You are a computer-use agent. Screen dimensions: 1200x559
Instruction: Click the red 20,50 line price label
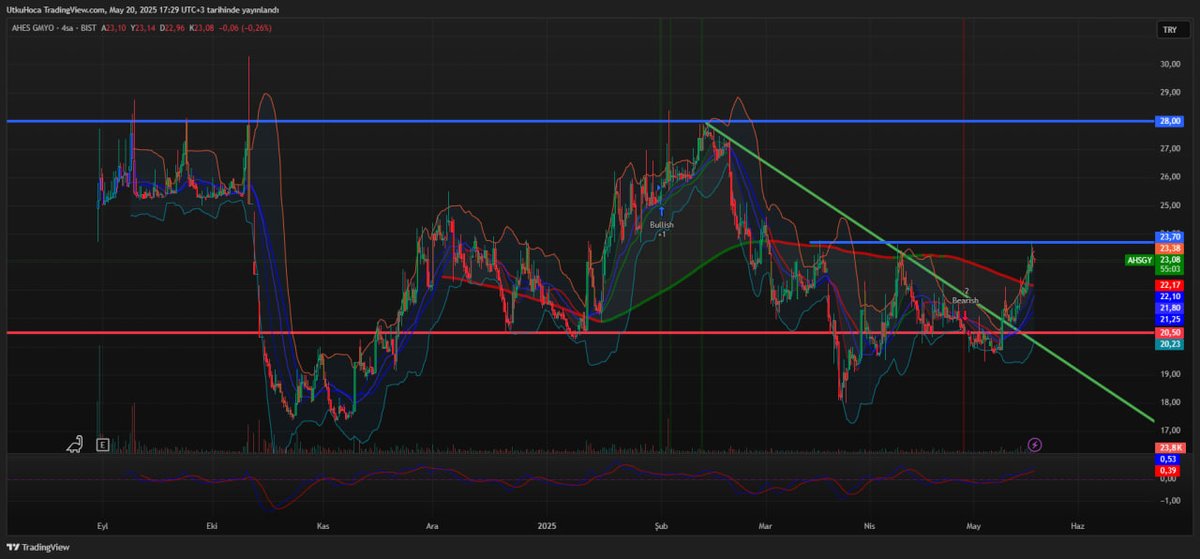click(1169, 332)
